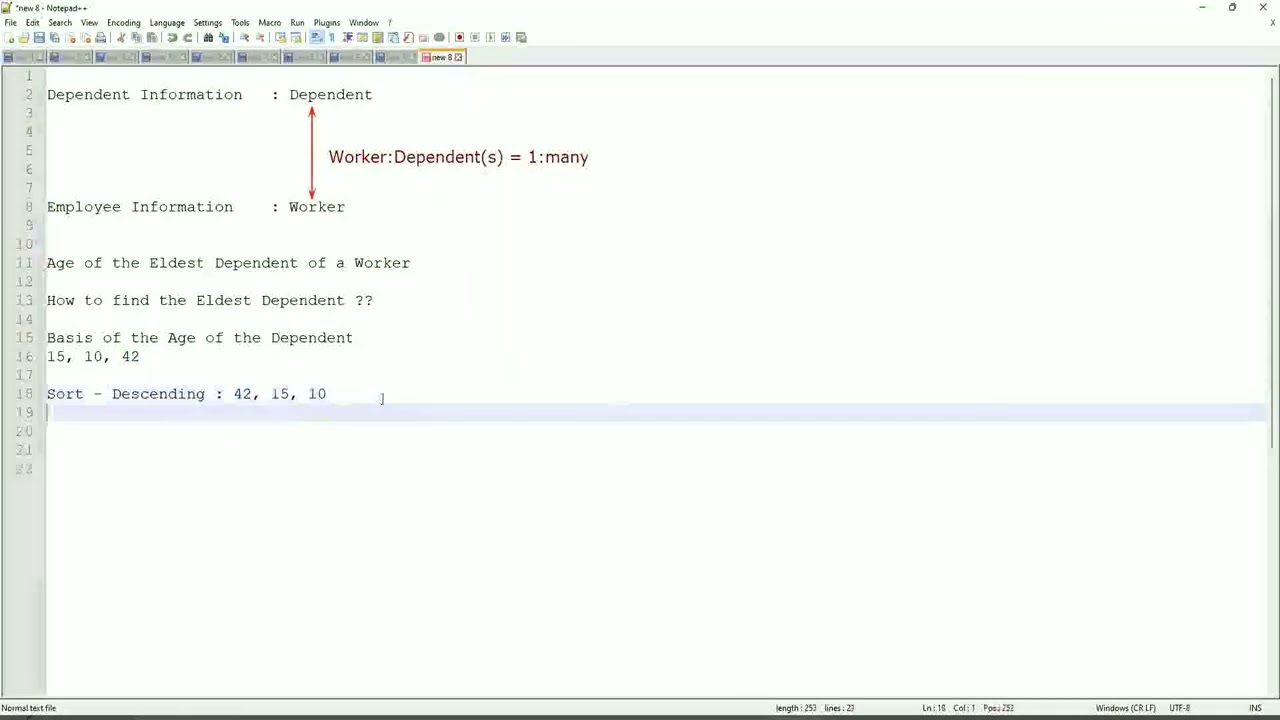Toggle indent guide toolbar button
Screen dimensions: 1280x720
pos(348,38)
